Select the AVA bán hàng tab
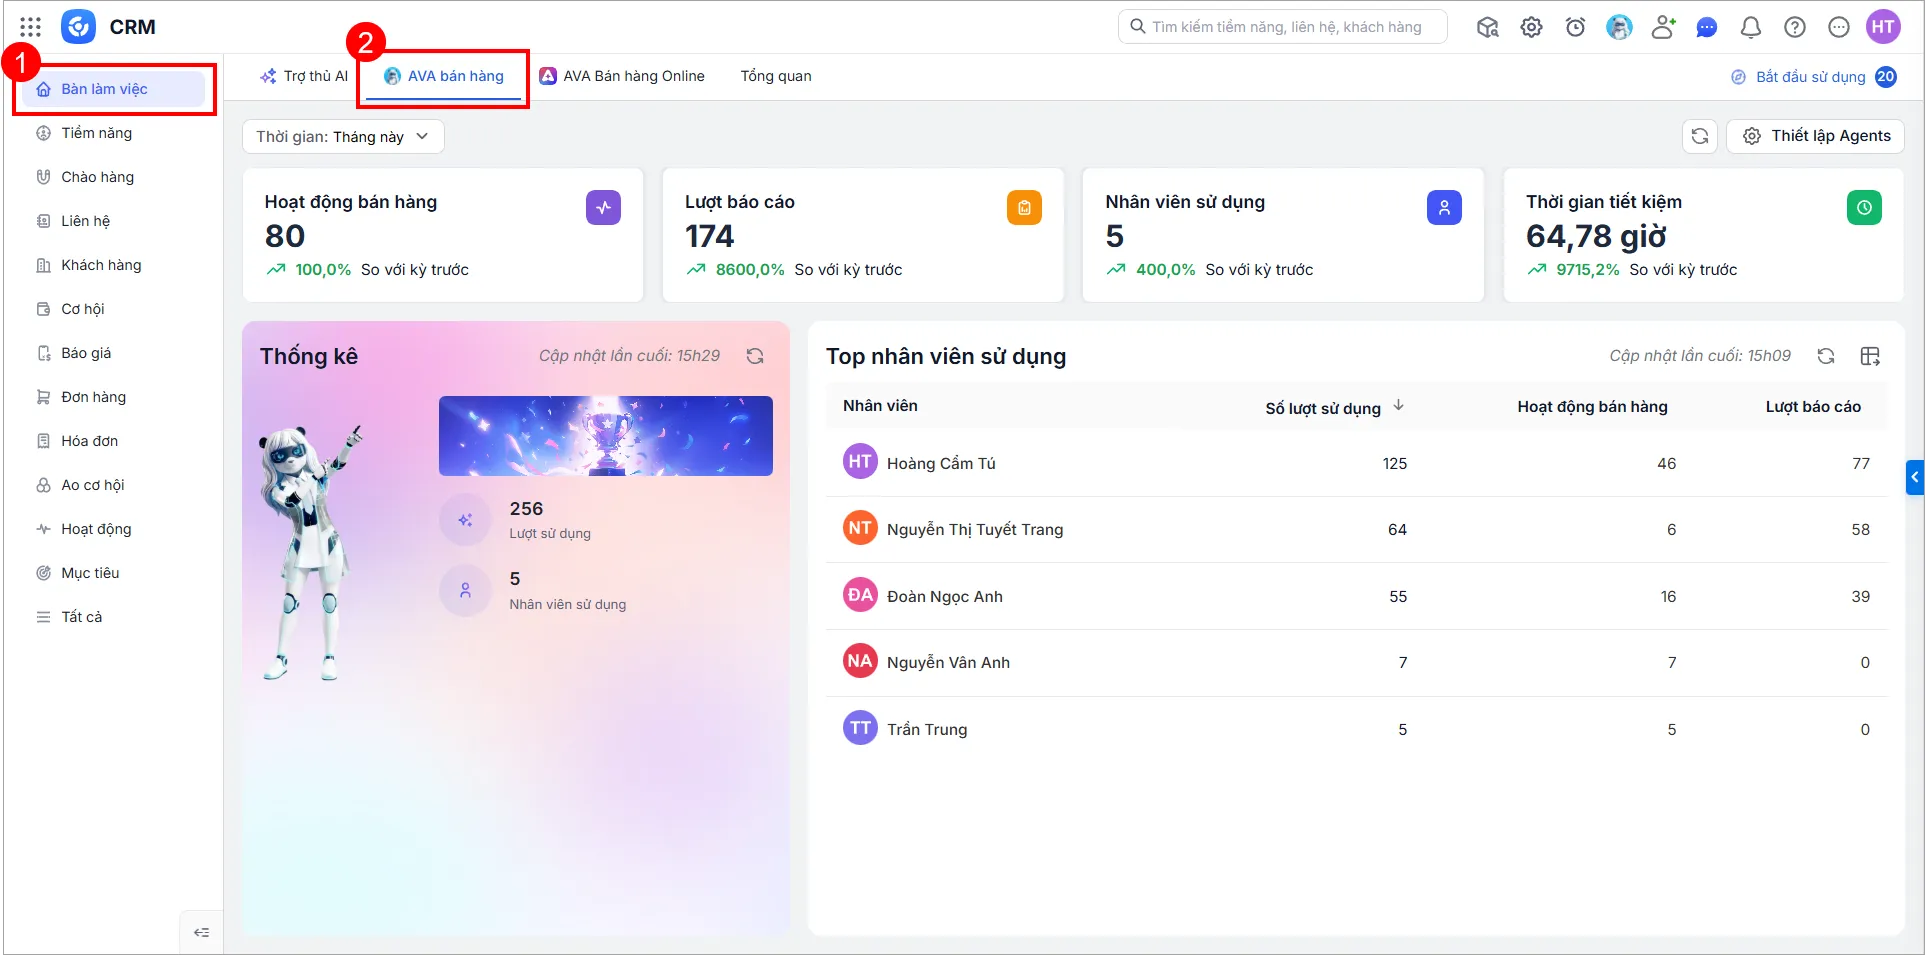Image resolution: width=1925 pixels, height=955 pixels. pos(444,76)
